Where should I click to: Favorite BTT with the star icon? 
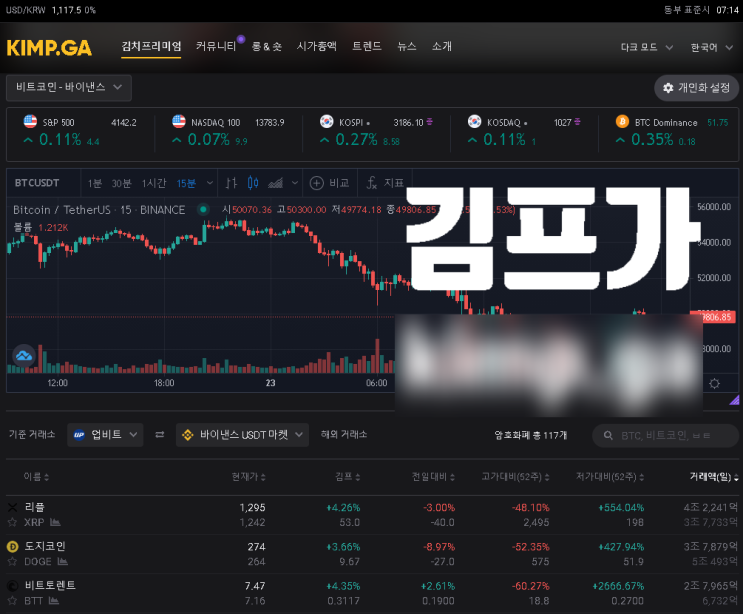click(13, 601)
